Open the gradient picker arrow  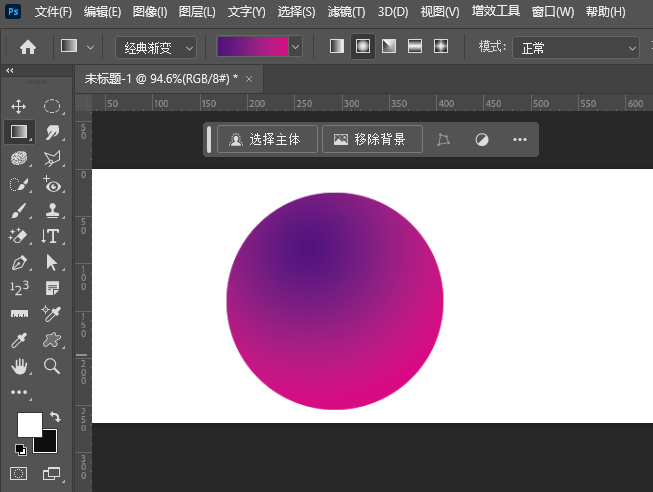[x=295, y=47]
